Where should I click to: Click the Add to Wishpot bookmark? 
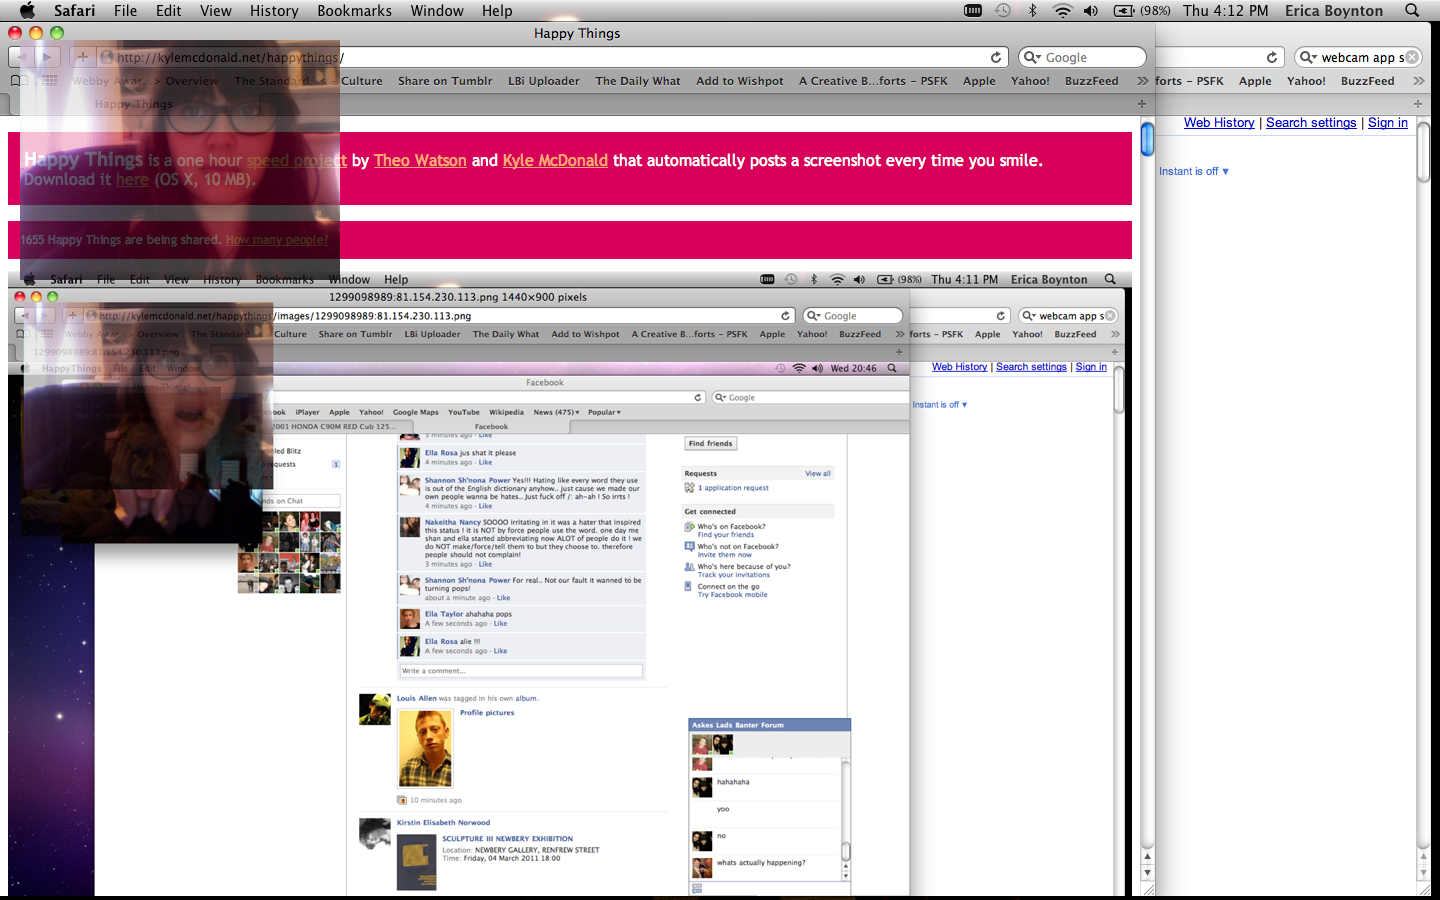coord(740,81)
